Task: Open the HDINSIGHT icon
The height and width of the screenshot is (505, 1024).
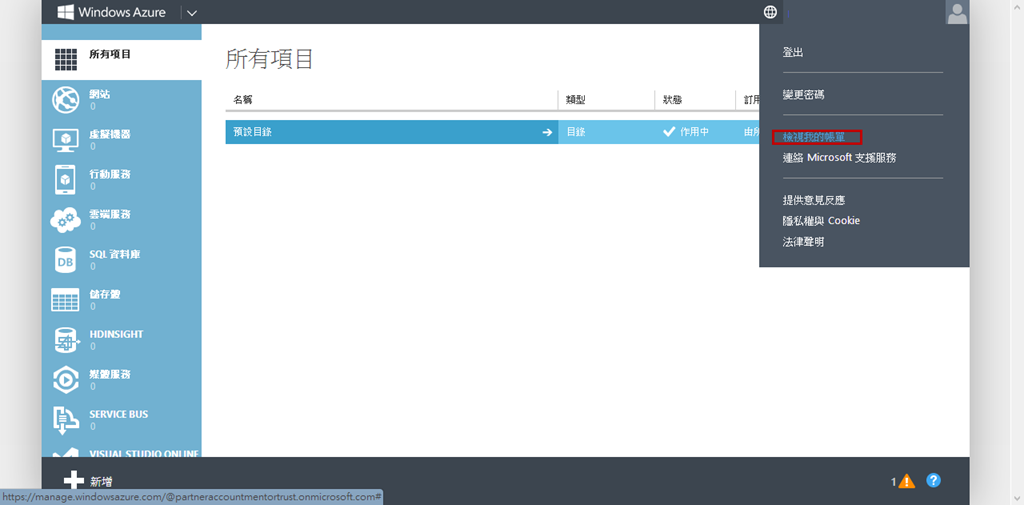Action: pyautogui.click(x=65, y=340)
